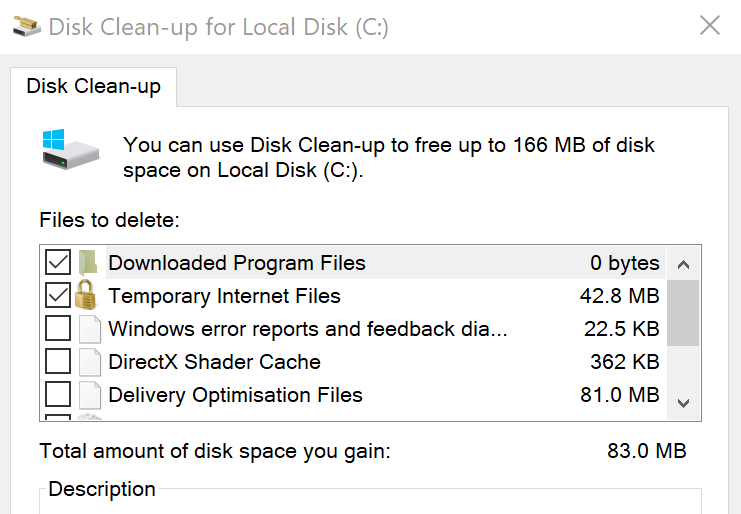
Task: Uncheck the Temporary Internet Files checkbox
Action: [x=58, y=295]
